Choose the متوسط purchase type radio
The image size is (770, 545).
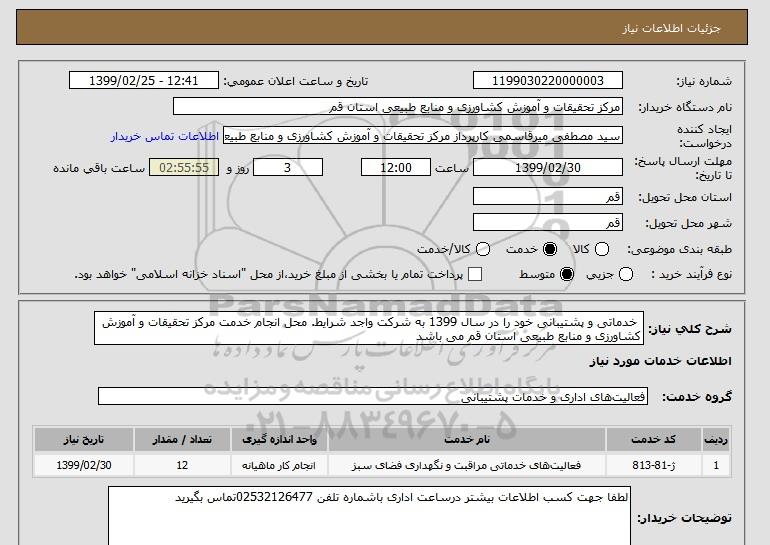coord(567,274)
